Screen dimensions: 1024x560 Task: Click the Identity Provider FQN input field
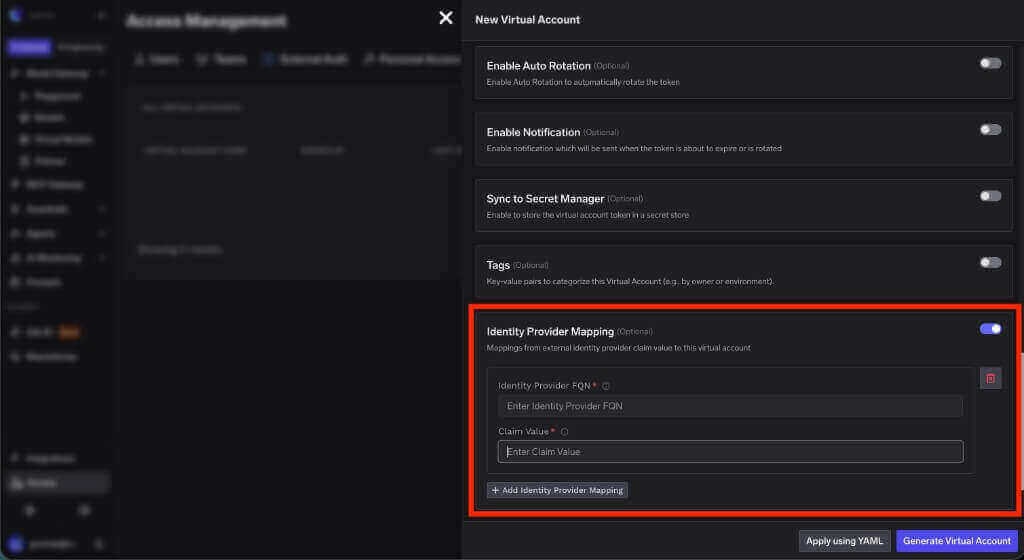[x=730, y=406]
